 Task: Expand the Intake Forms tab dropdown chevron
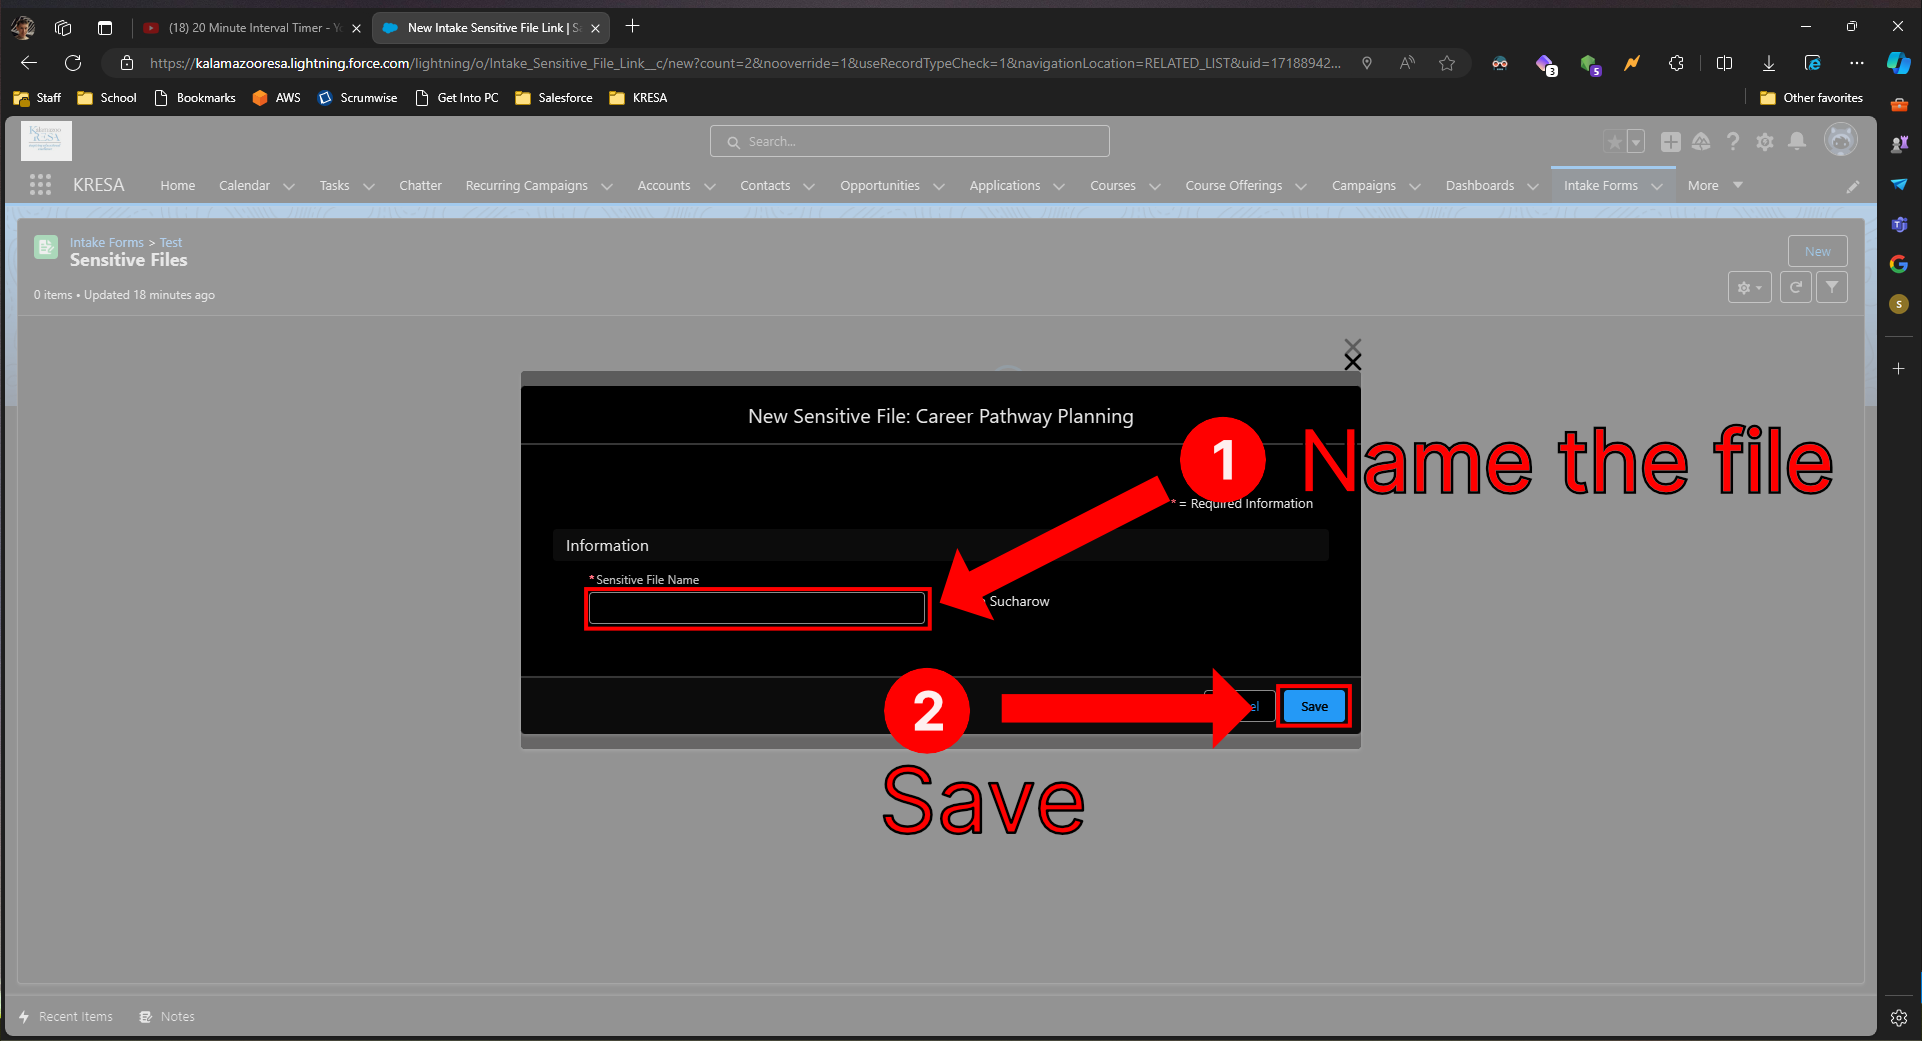pos(1657,187)
